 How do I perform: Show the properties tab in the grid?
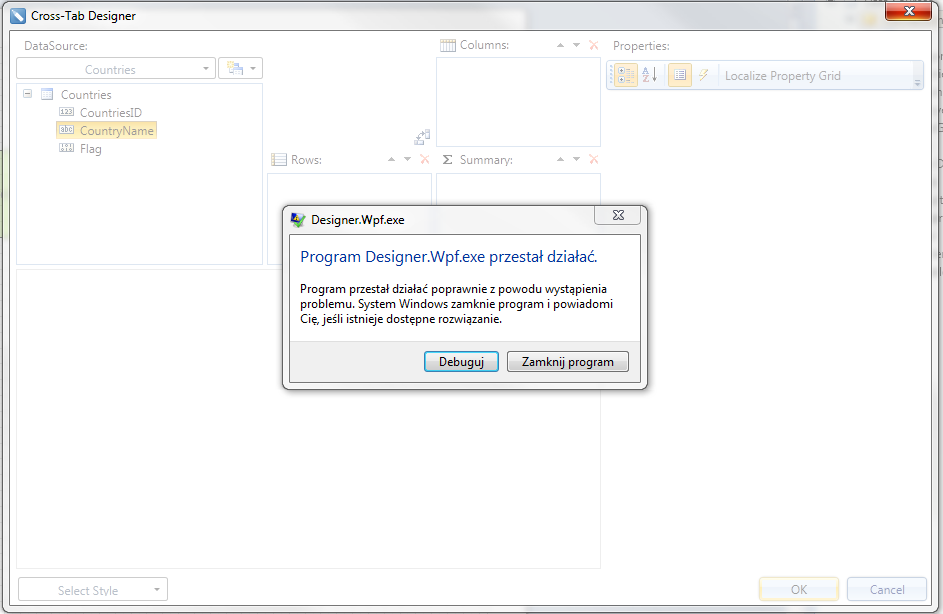(x=680, y=75)
